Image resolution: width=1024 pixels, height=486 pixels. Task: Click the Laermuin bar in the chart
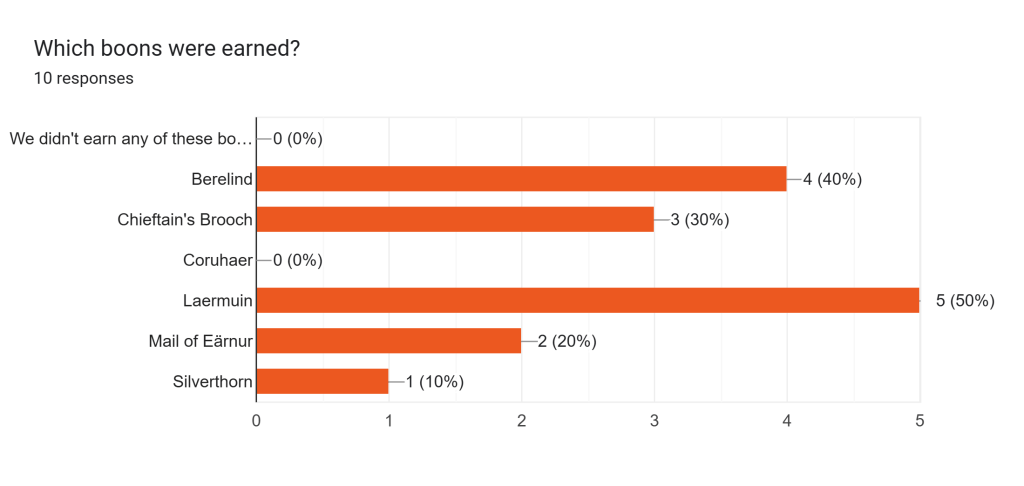pos(588,300)
